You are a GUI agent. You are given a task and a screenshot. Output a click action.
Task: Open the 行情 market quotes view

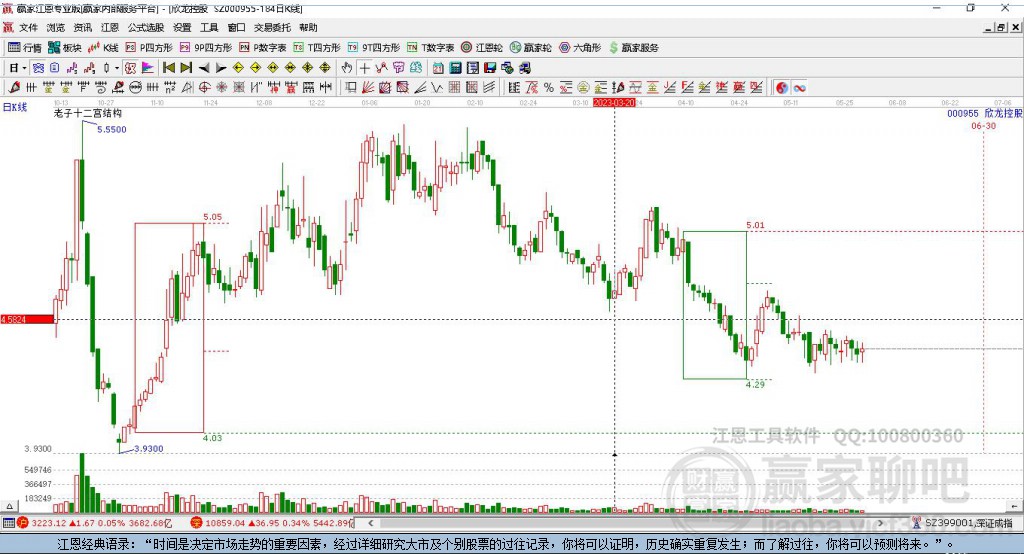(x=24, y=48)
